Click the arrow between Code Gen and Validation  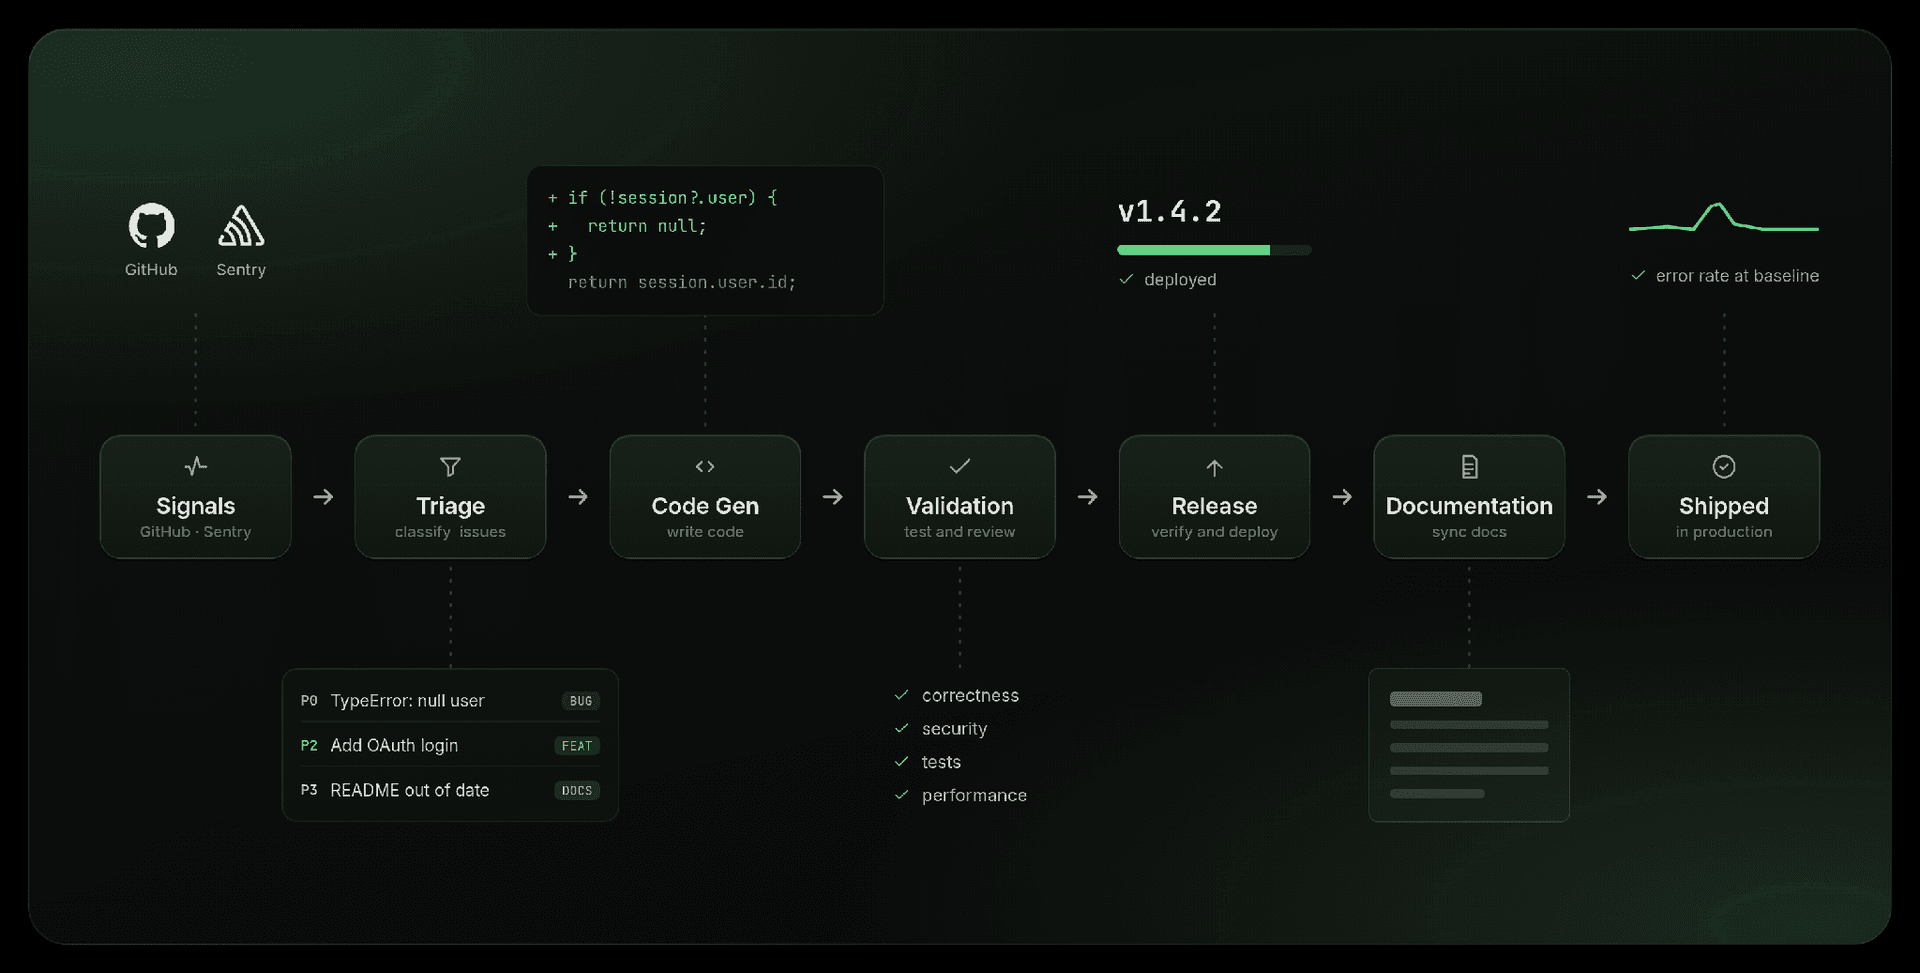(832, 497)
